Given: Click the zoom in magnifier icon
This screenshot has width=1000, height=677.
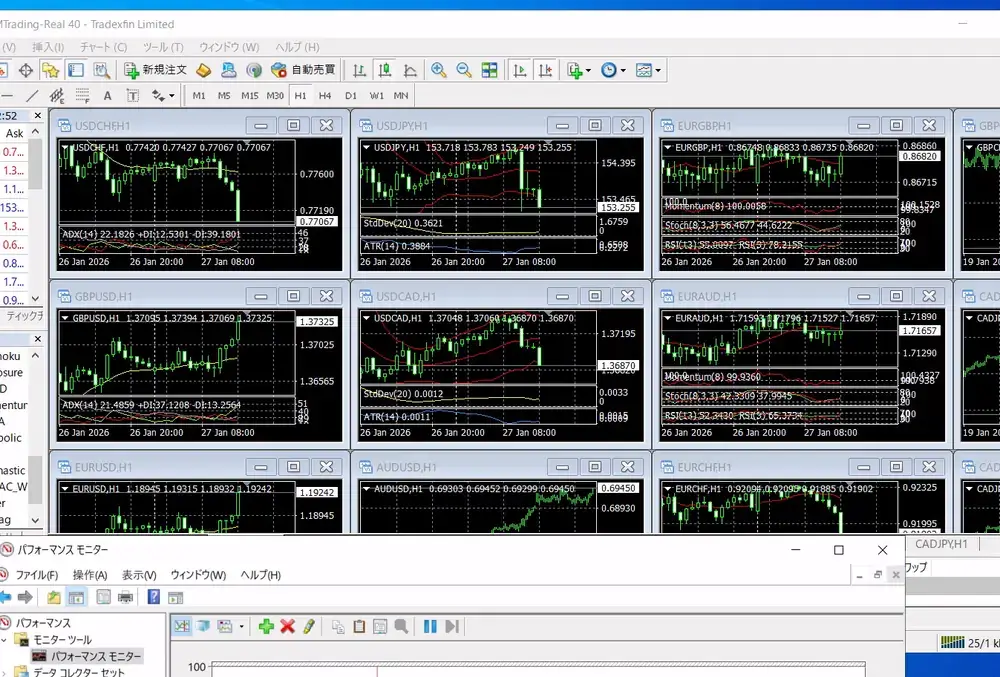Looking at the screenshot, I should [438, 70].
